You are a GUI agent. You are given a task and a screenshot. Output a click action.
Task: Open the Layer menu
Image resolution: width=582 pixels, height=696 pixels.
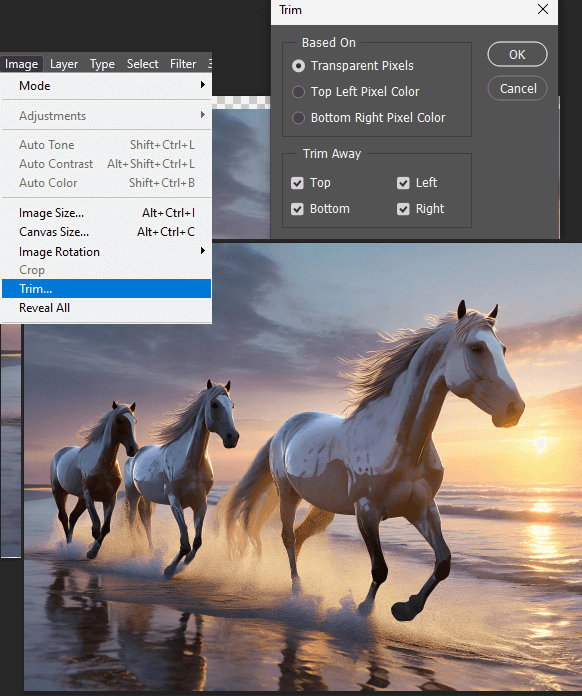64,64
